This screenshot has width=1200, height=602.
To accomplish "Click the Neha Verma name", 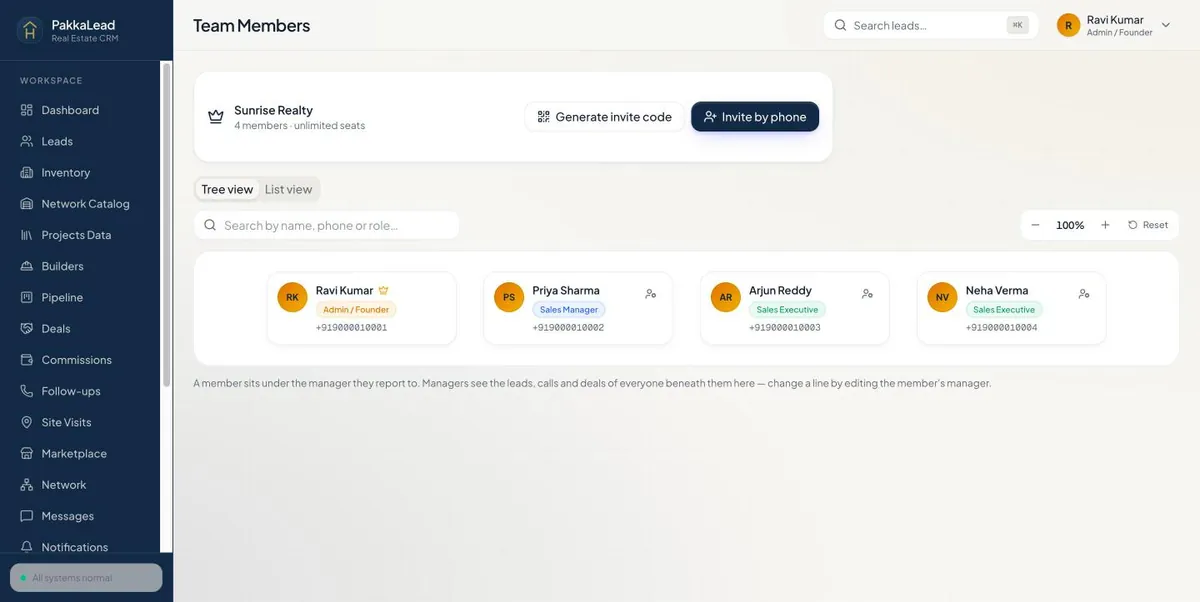I will click(x=997, y=290).
